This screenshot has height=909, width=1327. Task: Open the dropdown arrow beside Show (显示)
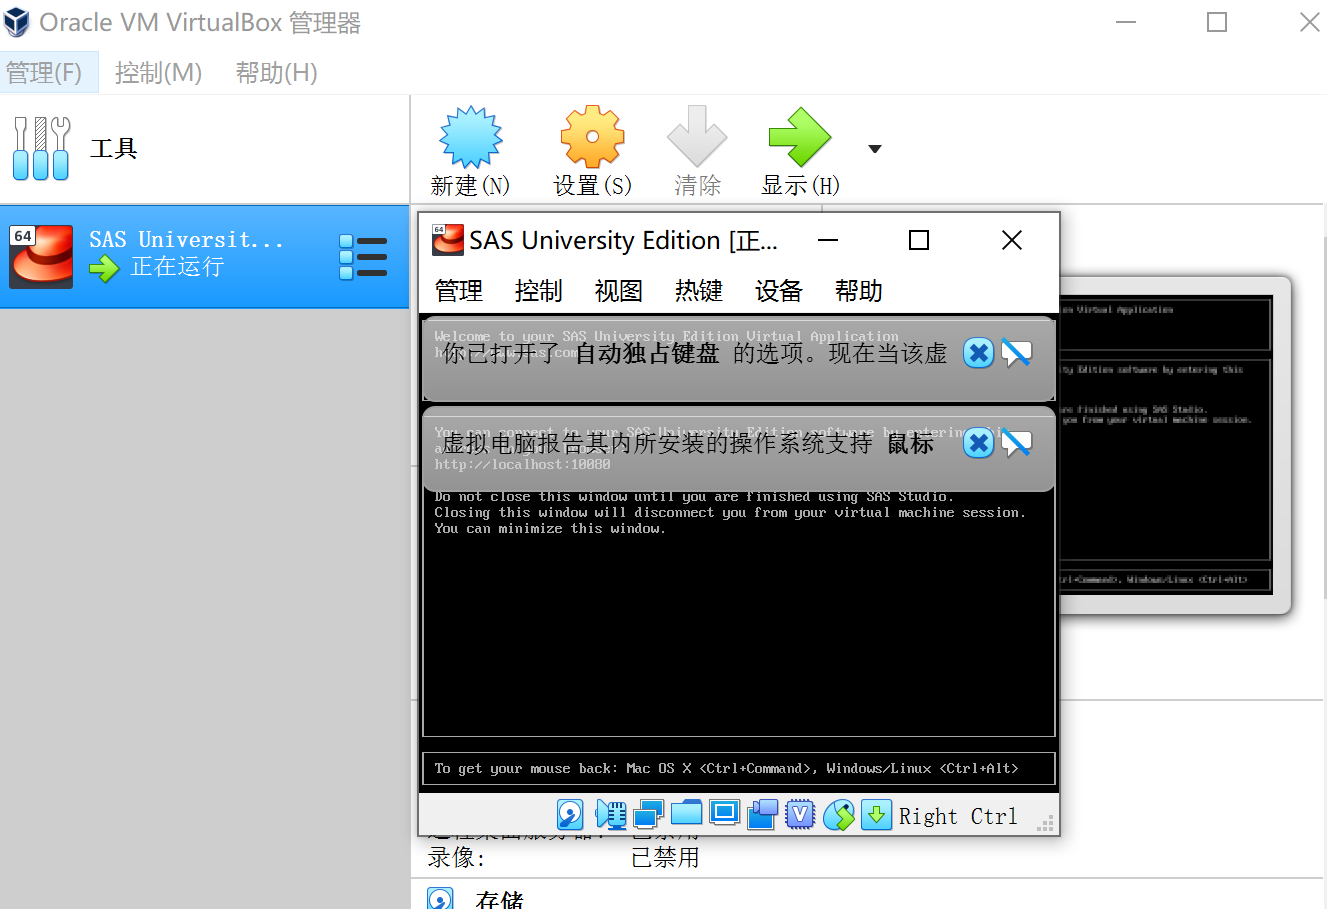click(x=875, y=149)
